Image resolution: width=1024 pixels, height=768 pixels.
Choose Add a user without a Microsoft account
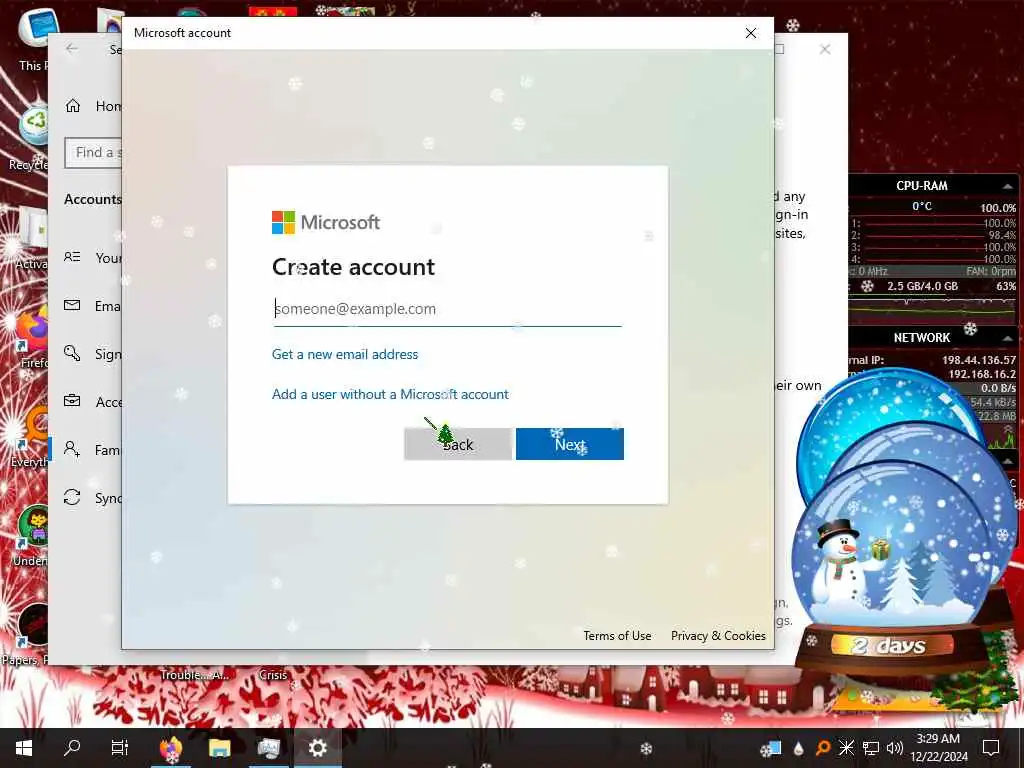point(390,394)
